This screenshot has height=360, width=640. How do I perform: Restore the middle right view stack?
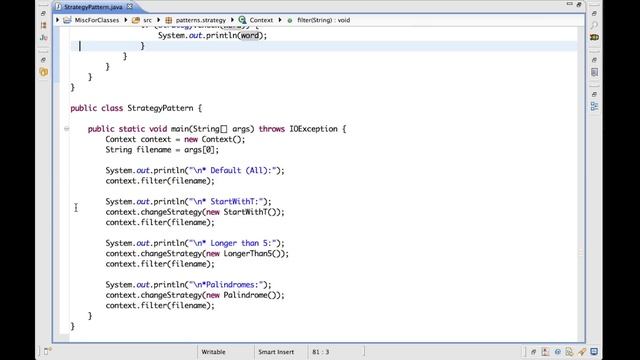pos(594,60)
